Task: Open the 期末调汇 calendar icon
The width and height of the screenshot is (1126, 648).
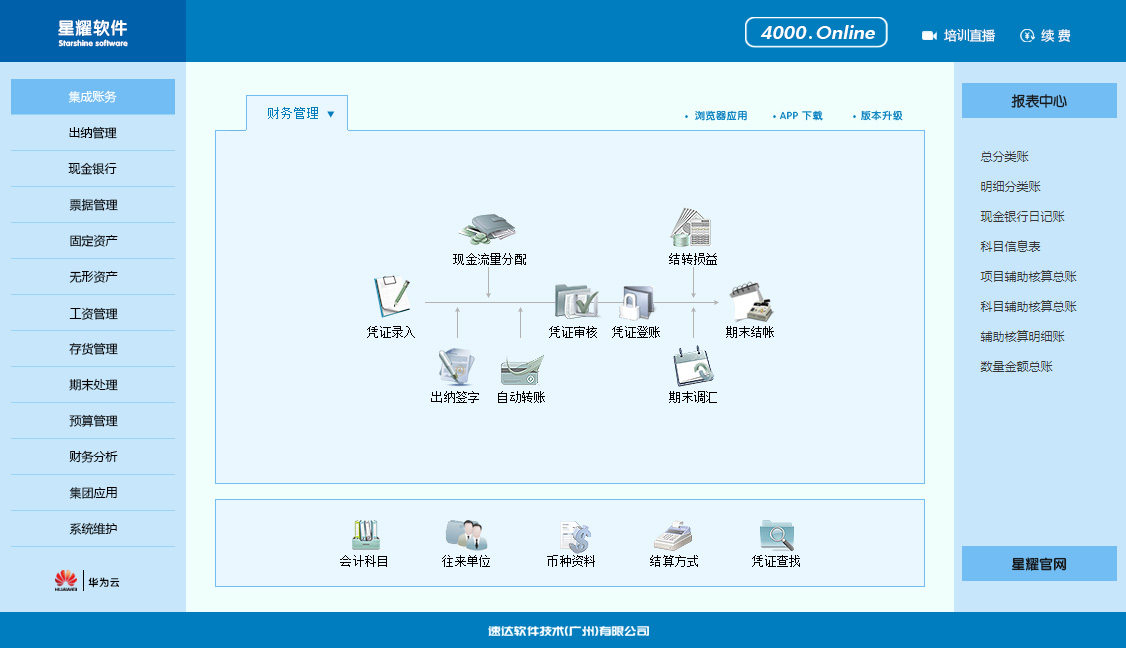Action: tap(693, 367)
